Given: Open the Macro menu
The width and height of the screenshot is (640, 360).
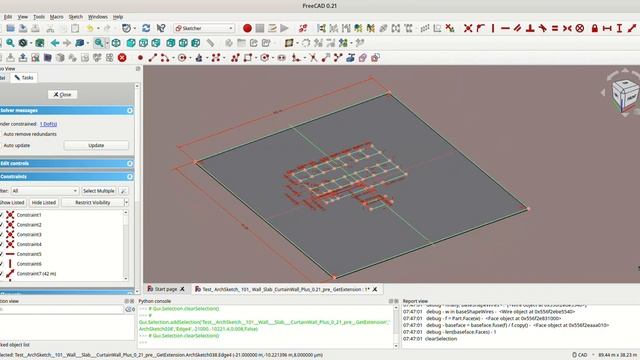Looking at the screenshot, I should click(x=56, y=17).
